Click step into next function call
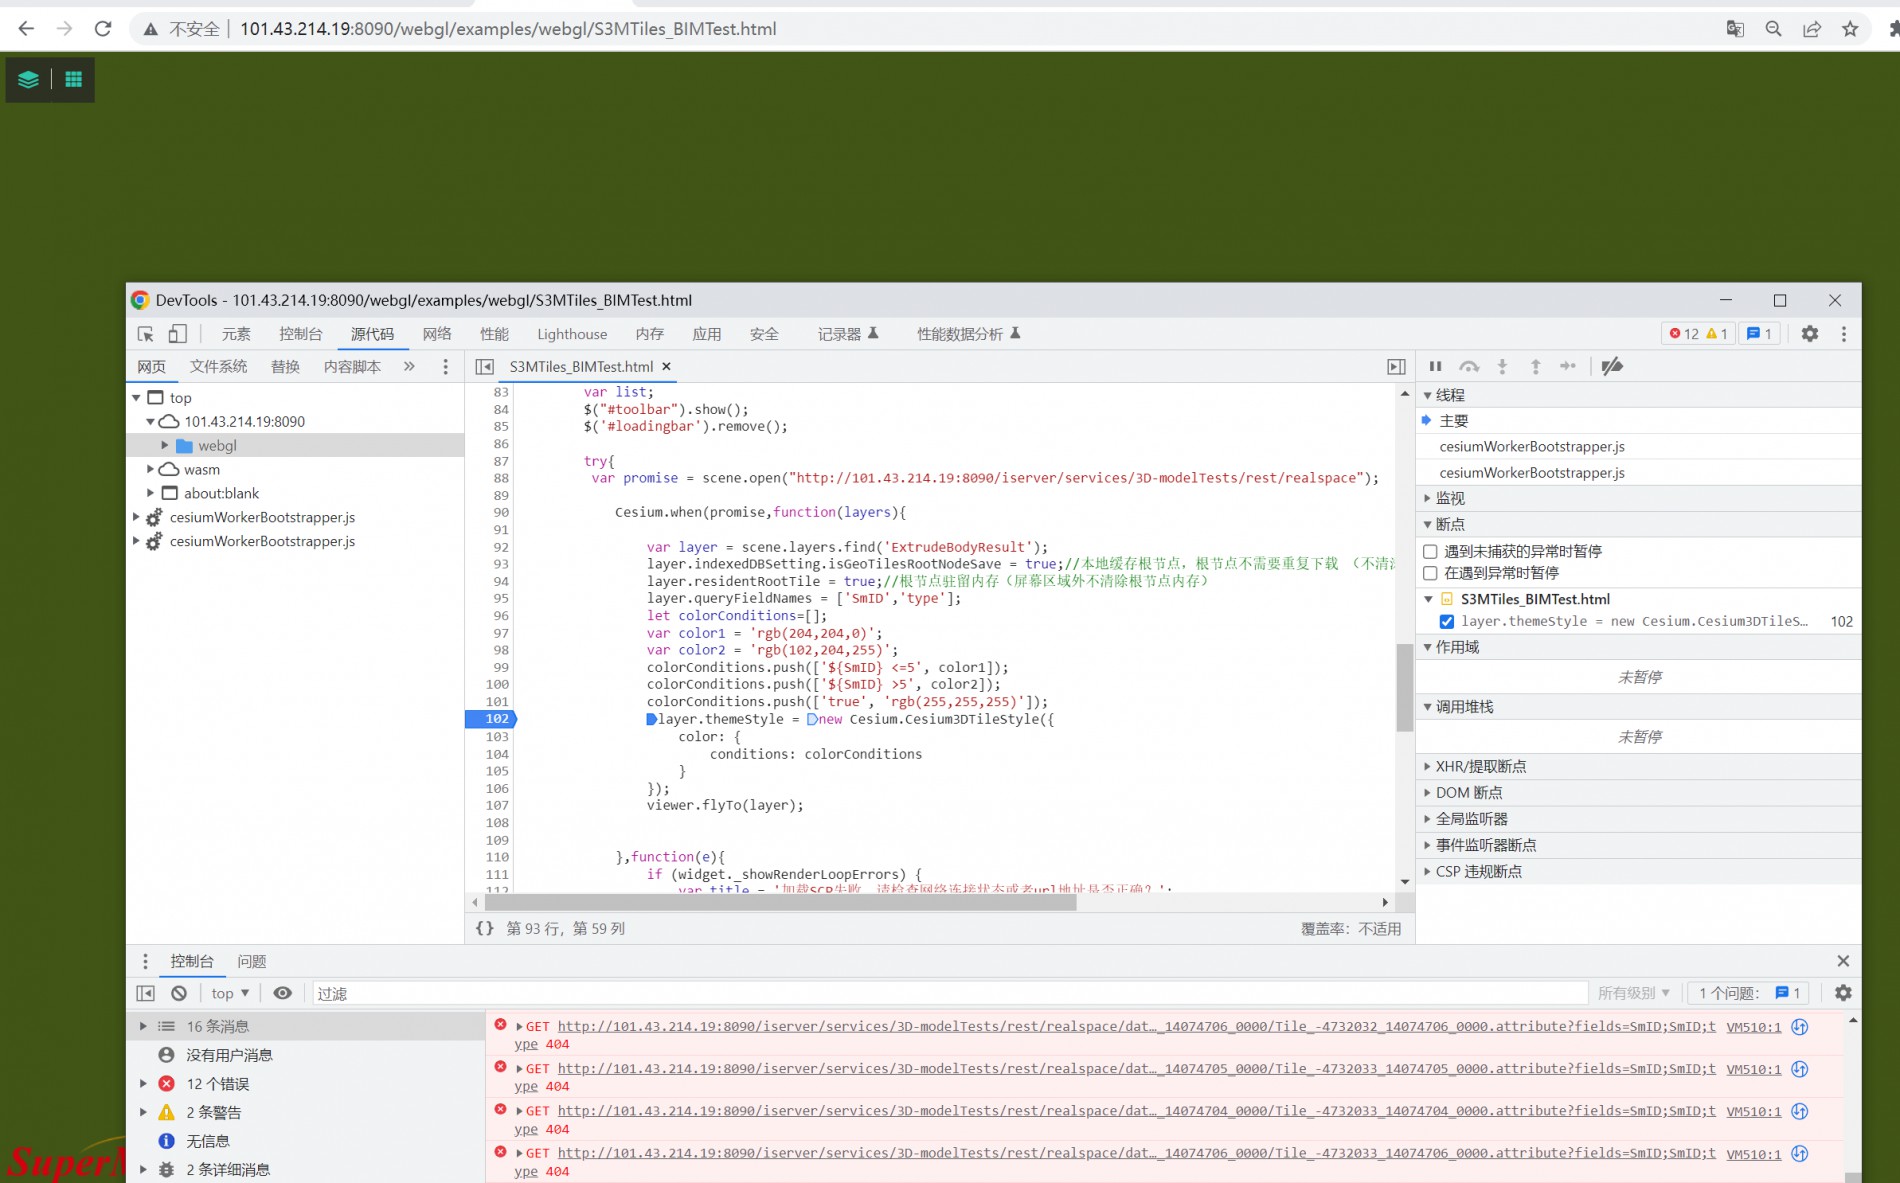Screen dimensions: 1900x1183 [1502, 366]
